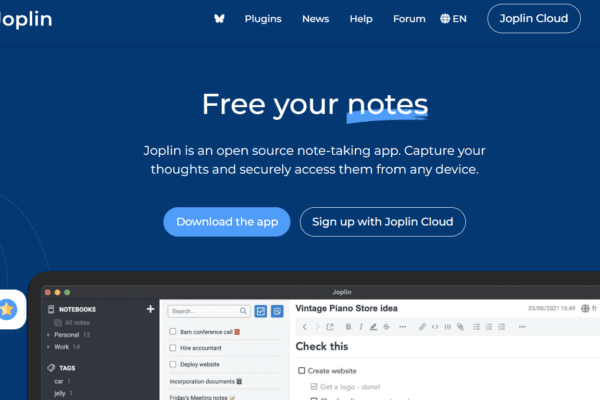Click the note Search input field
Viewport: 600px width, 400px height.
208,312
